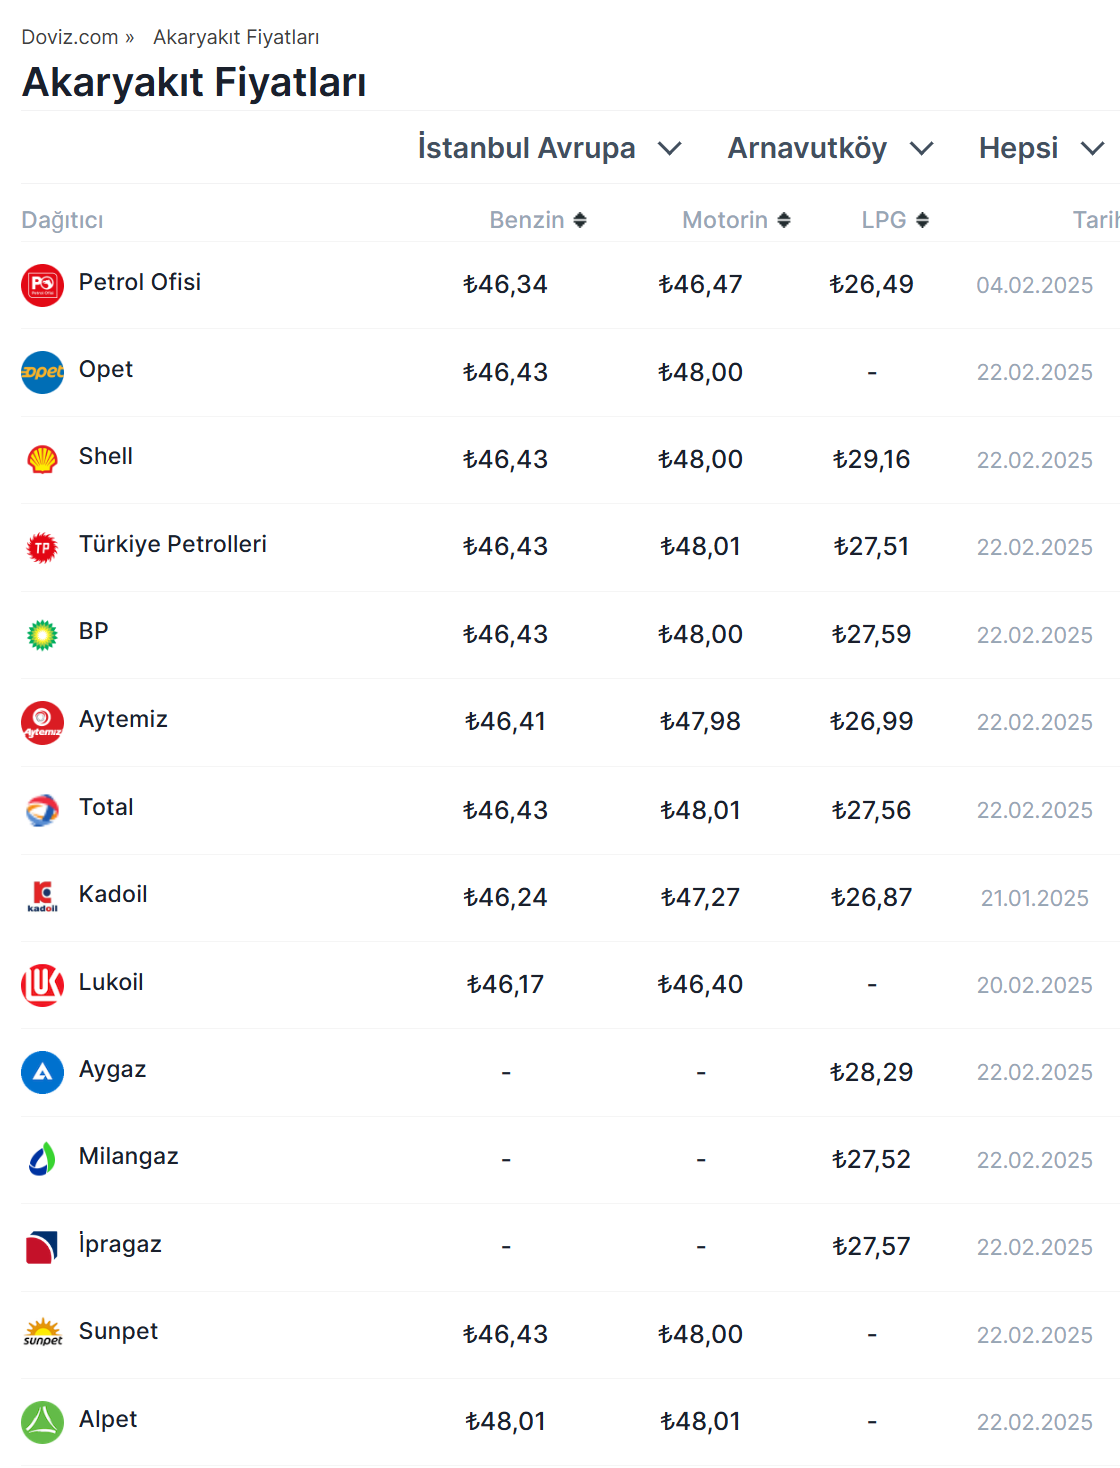This screenshot has width=1120, height=1468.
Task: Open the İstanbul Avrupa city dropdown
Action: pyautogui.click(x=549, y=148)
